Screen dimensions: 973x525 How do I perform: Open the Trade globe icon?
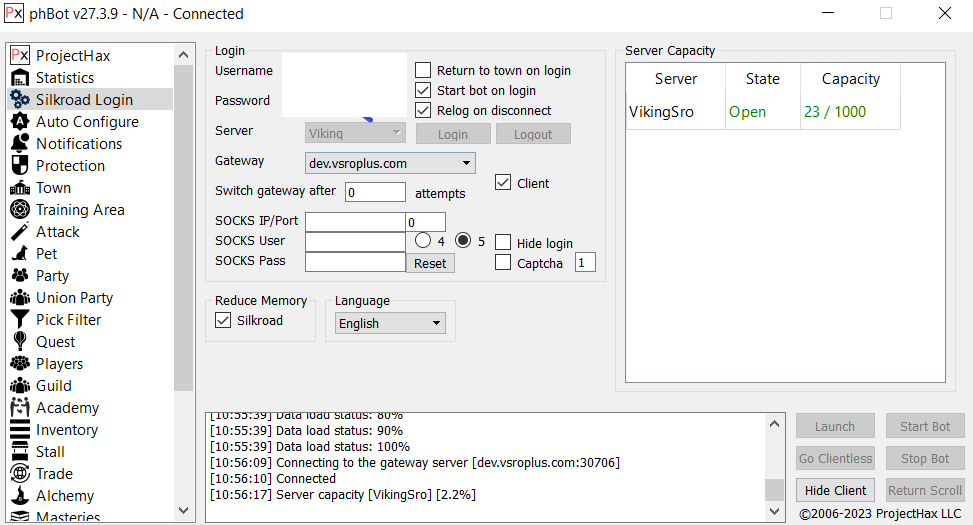[19, 474]
